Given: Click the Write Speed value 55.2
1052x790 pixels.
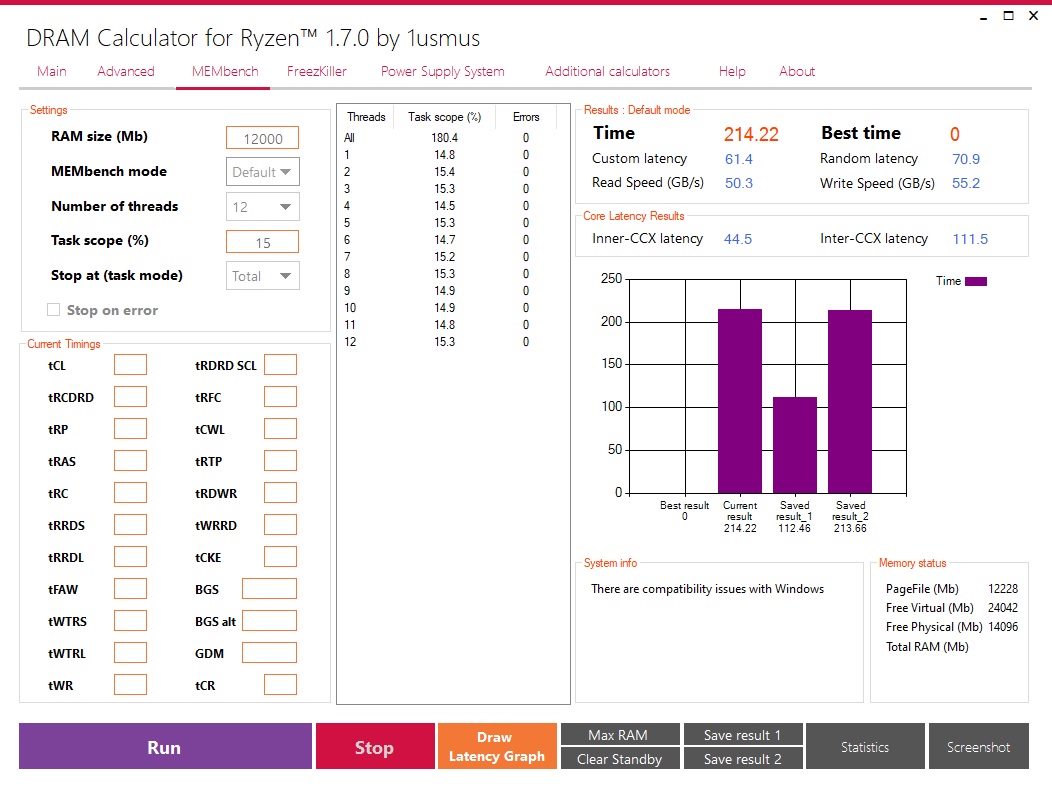Looking at the screenshot, I should pyautogui.click(x=966, y=183).
